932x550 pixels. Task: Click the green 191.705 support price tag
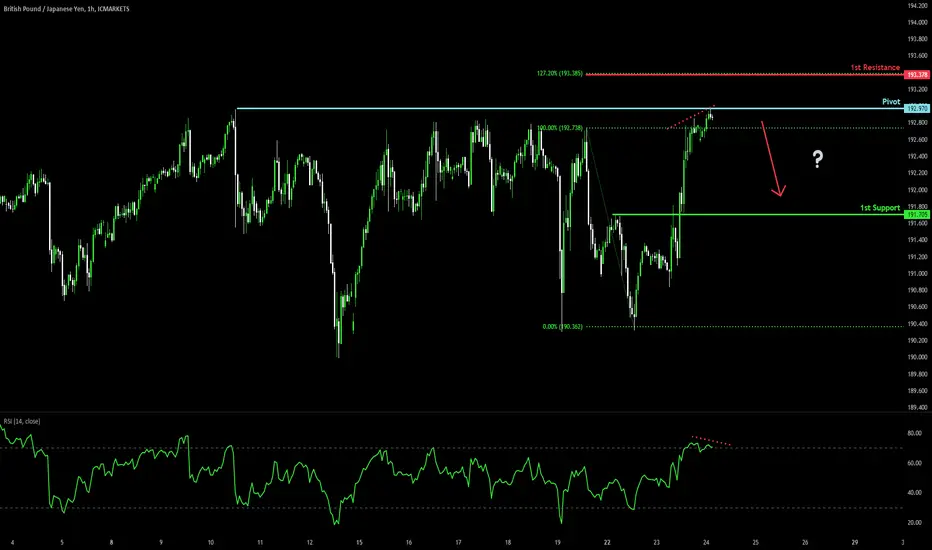tap(917, 214)
